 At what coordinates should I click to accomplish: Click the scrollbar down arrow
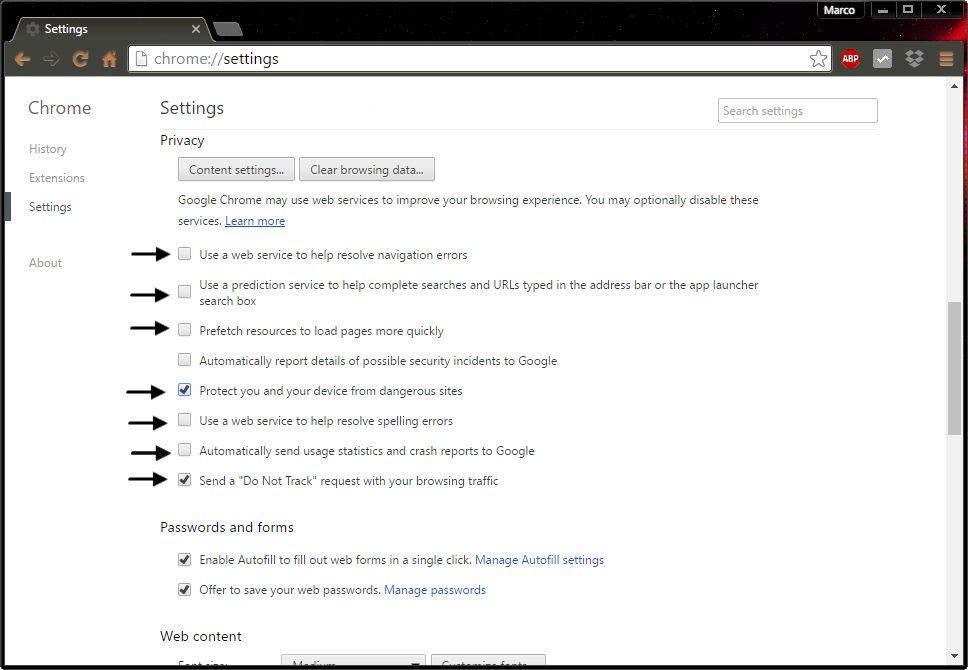coord(954,656)
